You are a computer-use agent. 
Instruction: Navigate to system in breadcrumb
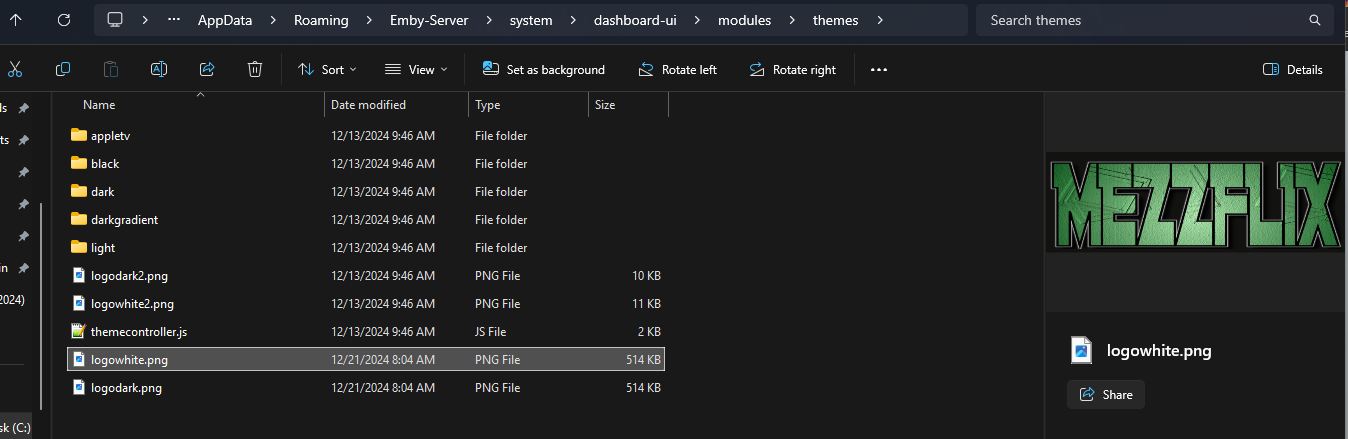click(x=531, y=20)
